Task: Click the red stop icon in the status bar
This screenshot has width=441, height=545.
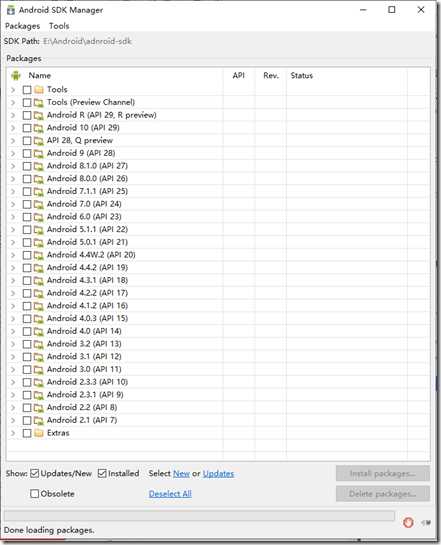Action: click(x=408, y=522)
